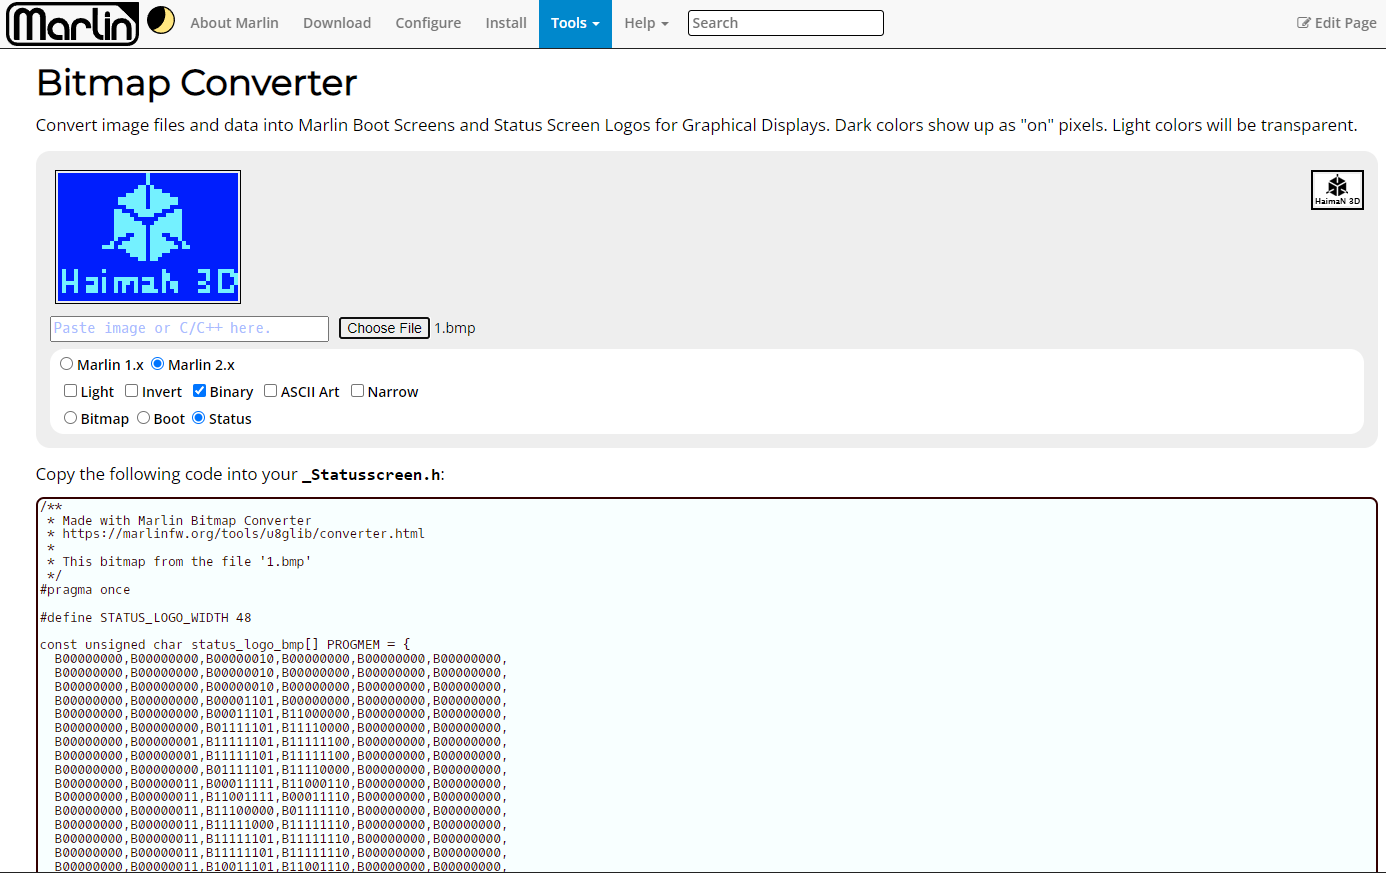Viewport: 1386px width, 873px height.
Task: Click the Edit Page pencil icon
Action: [1303, 23]
